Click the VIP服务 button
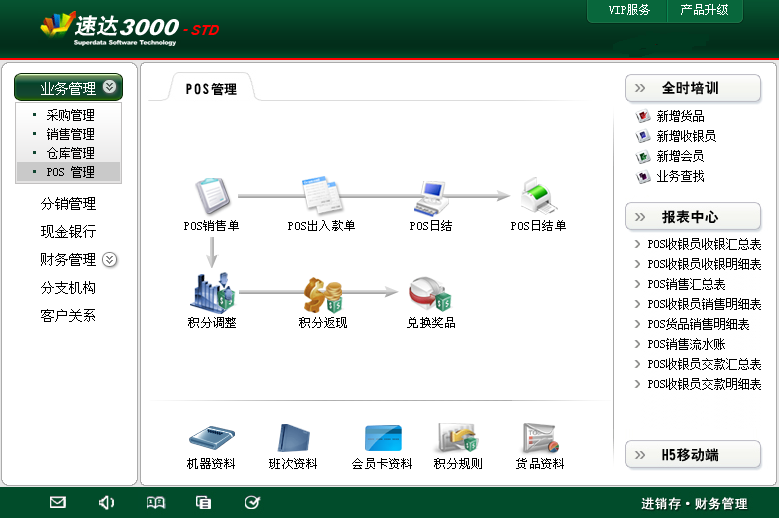The height and width of the screenshot is (518, 779). click(629, 10)
